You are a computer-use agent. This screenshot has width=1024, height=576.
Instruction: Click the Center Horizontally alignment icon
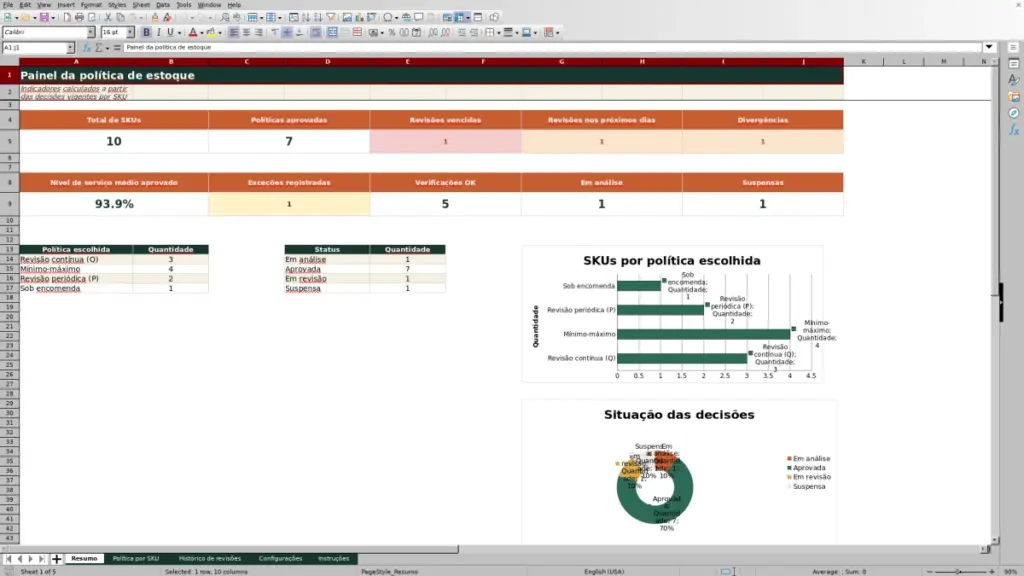tap(246, 33)
